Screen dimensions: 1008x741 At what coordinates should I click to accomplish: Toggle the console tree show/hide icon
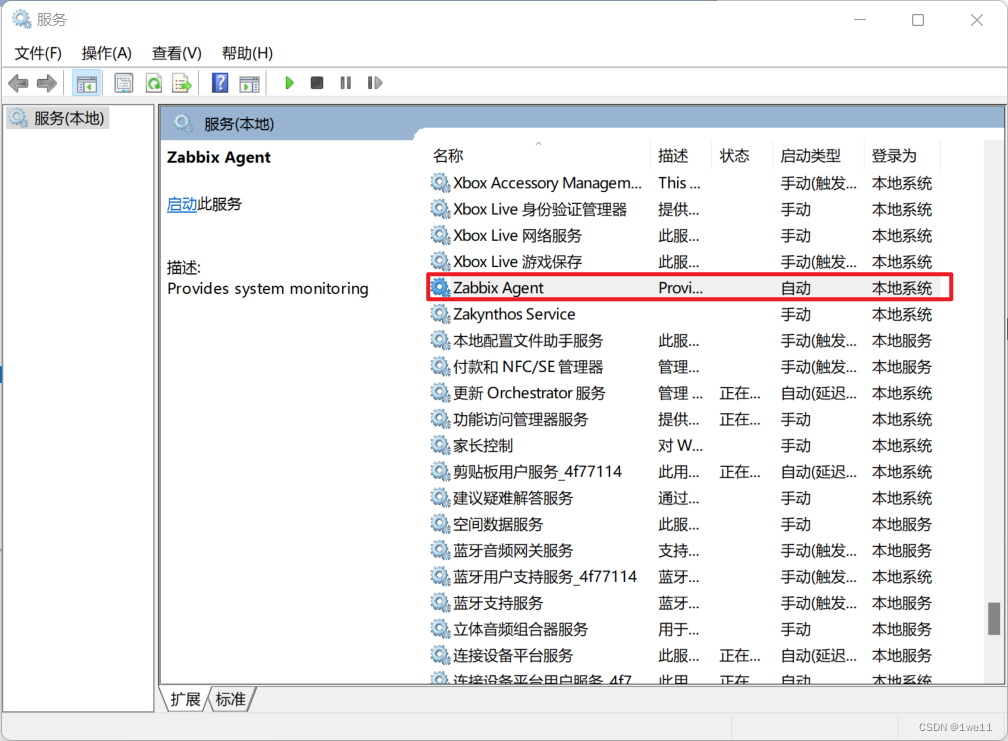click(86, 83)
